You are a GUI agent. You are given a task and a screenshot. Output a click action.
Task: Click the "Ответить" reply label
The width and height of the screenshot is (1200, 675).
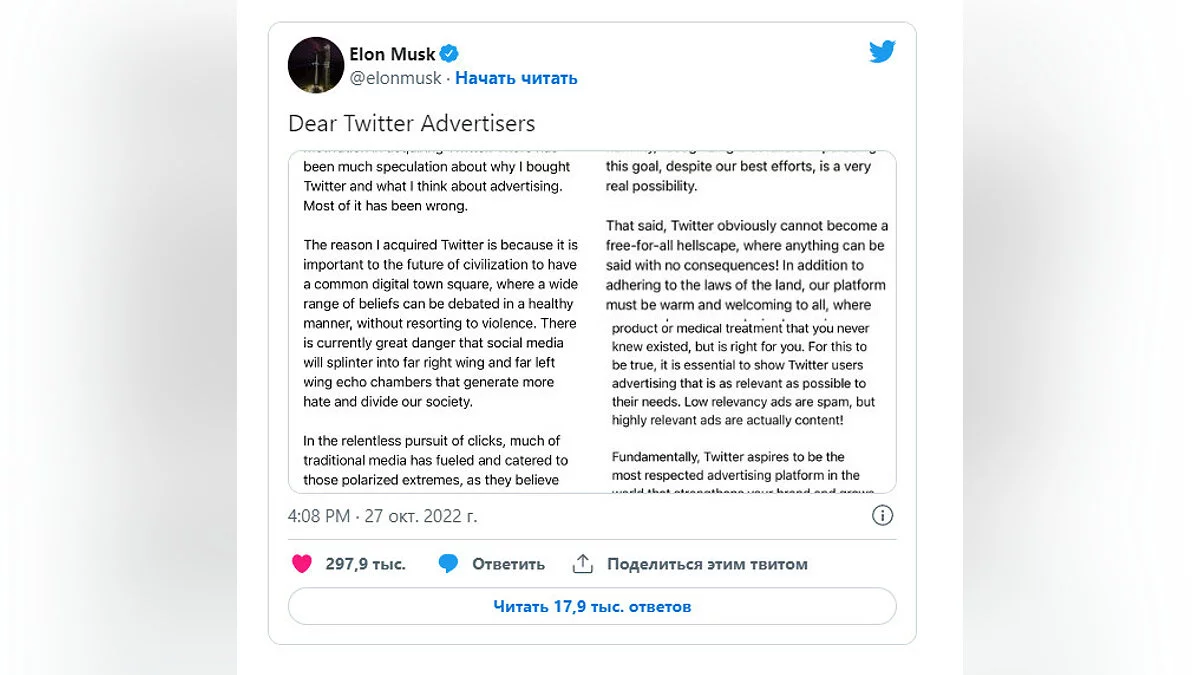point(508,564)
